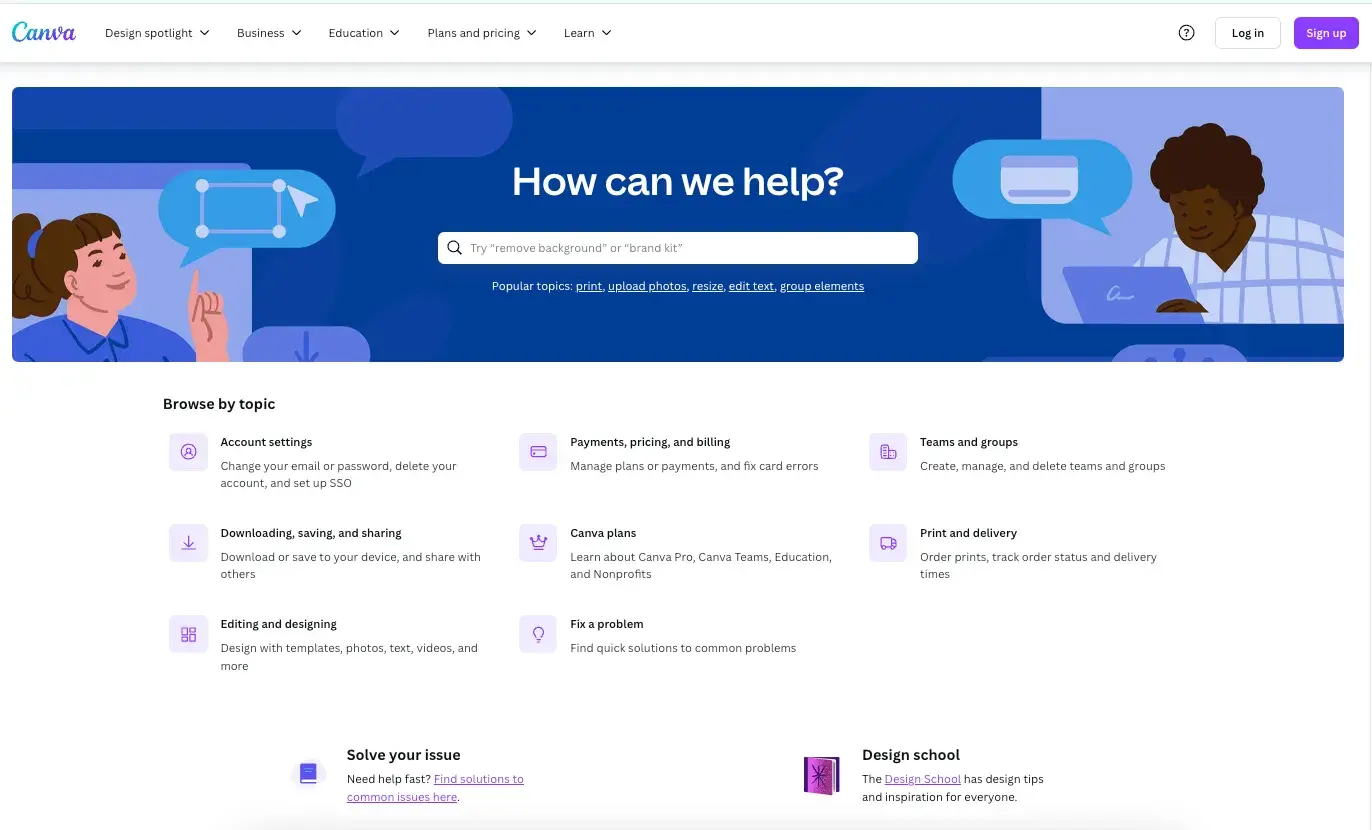Select the Print and delivery truck icon
The width and height of the screenshot is (1372, 830).
(887, 543)
